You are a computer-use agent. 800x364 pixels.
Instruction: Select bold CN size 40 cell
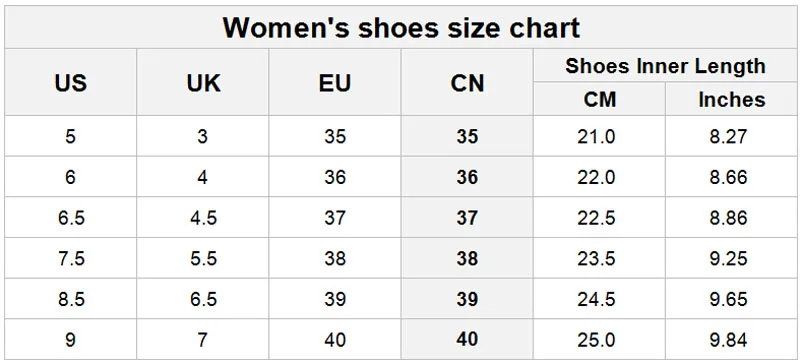click(467, 339)
